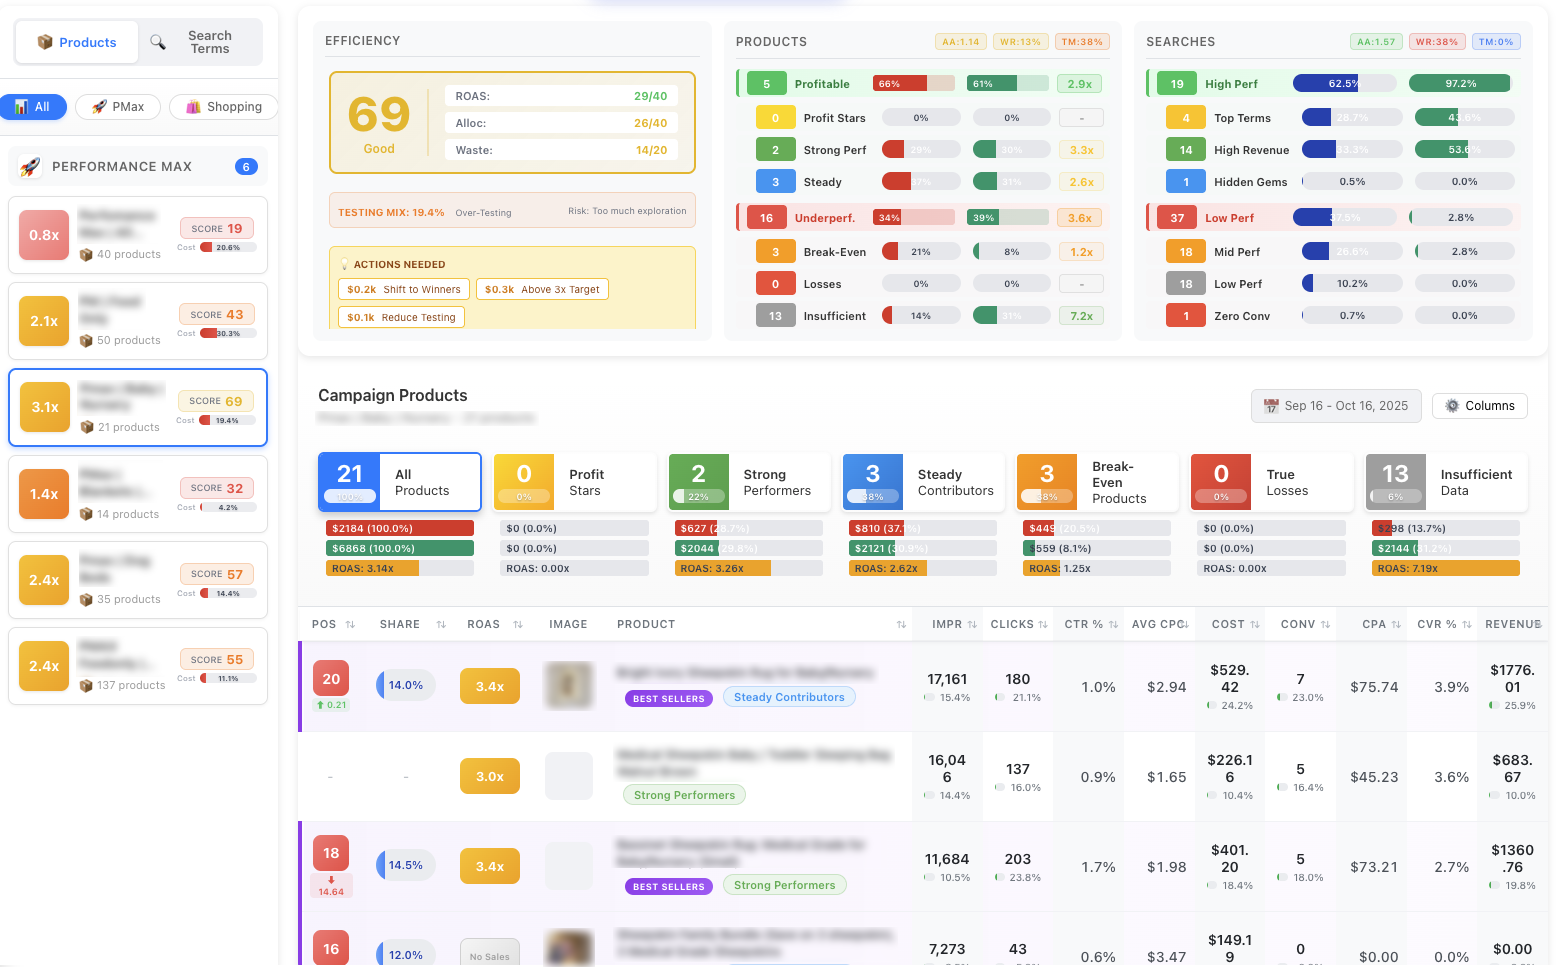Switch to the Products tab
1561x967 pixels.
tap(76, 42)
